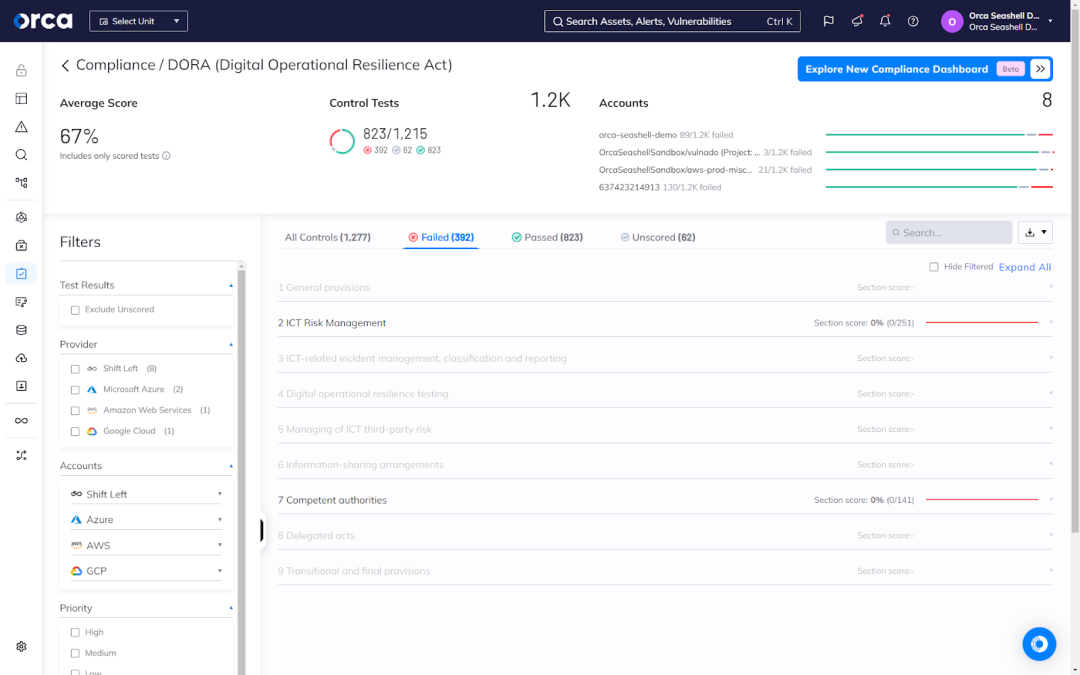Click the ICT Risk Management score bar
The width and height of the screenshot is (1080, 675).
982,322
